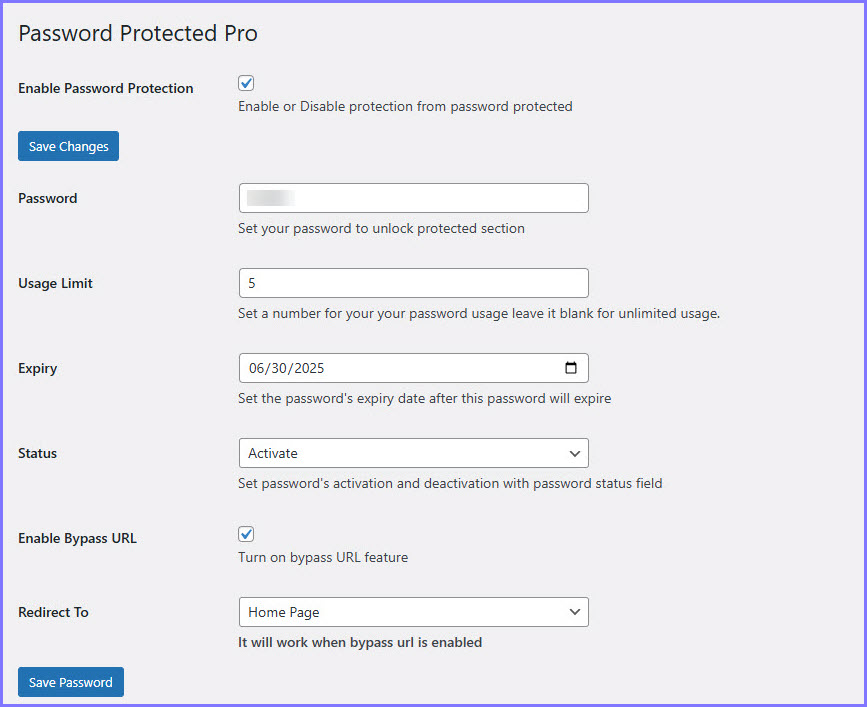The image size is (867, 707).
Task: Click the "Password" field label
Action: [48, 198]
